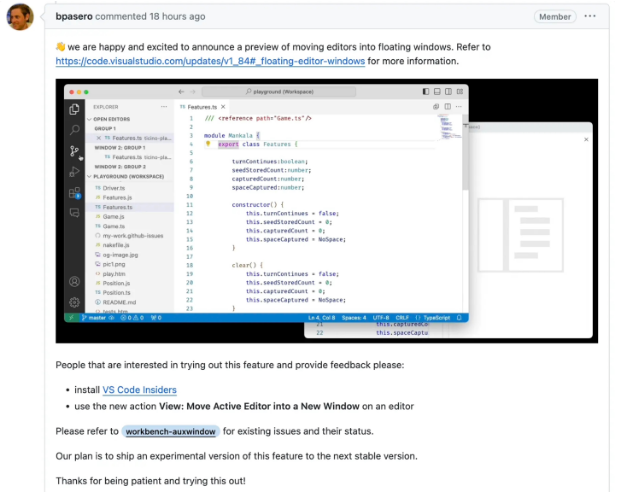The image size is (620, 492).
Task: Open the Run and Debug view icon
Action: [x=74, y=172]
